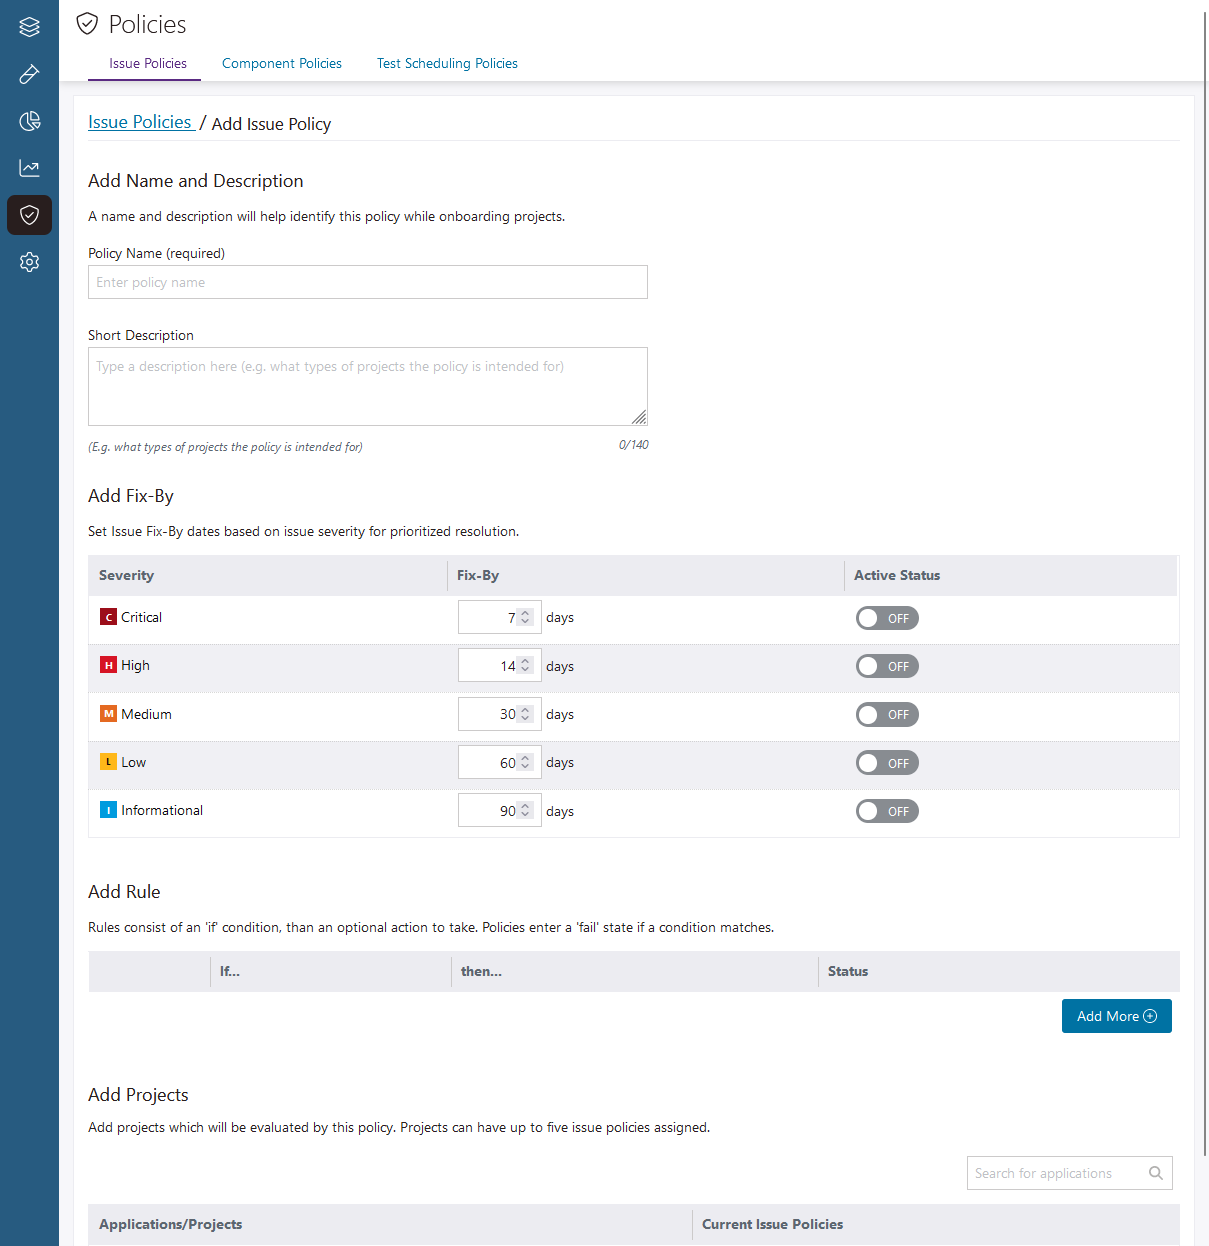Switch to the Component Policies tab
The height and width of the screenshot is (1246, 1209).
(x=281, y=63)
